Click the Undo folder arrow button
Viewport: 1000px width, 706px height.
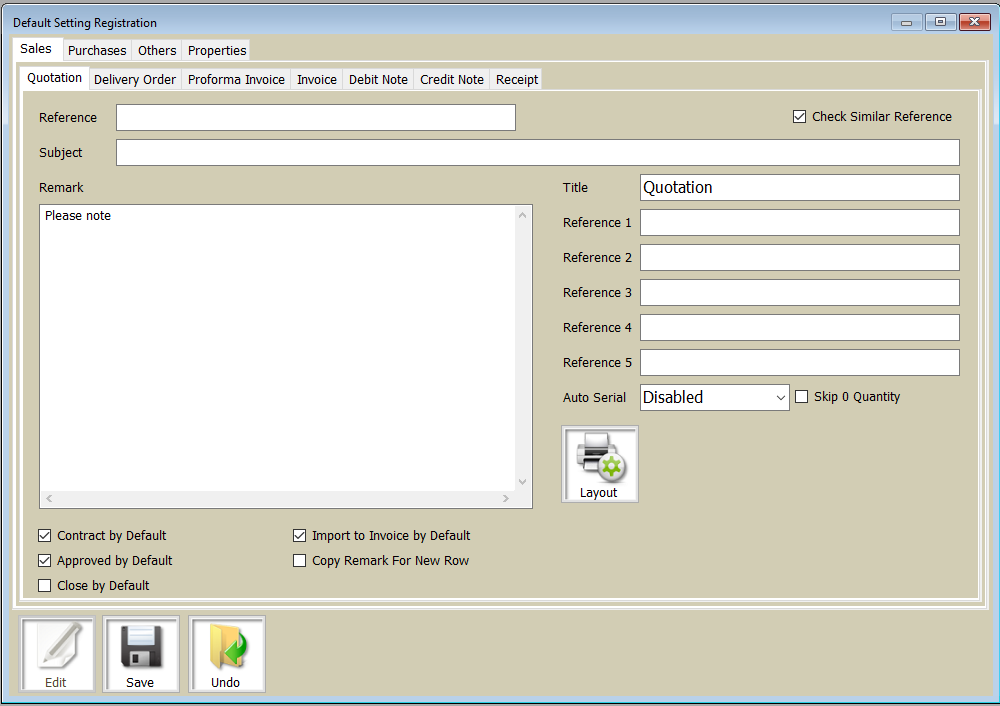[227, 654]
